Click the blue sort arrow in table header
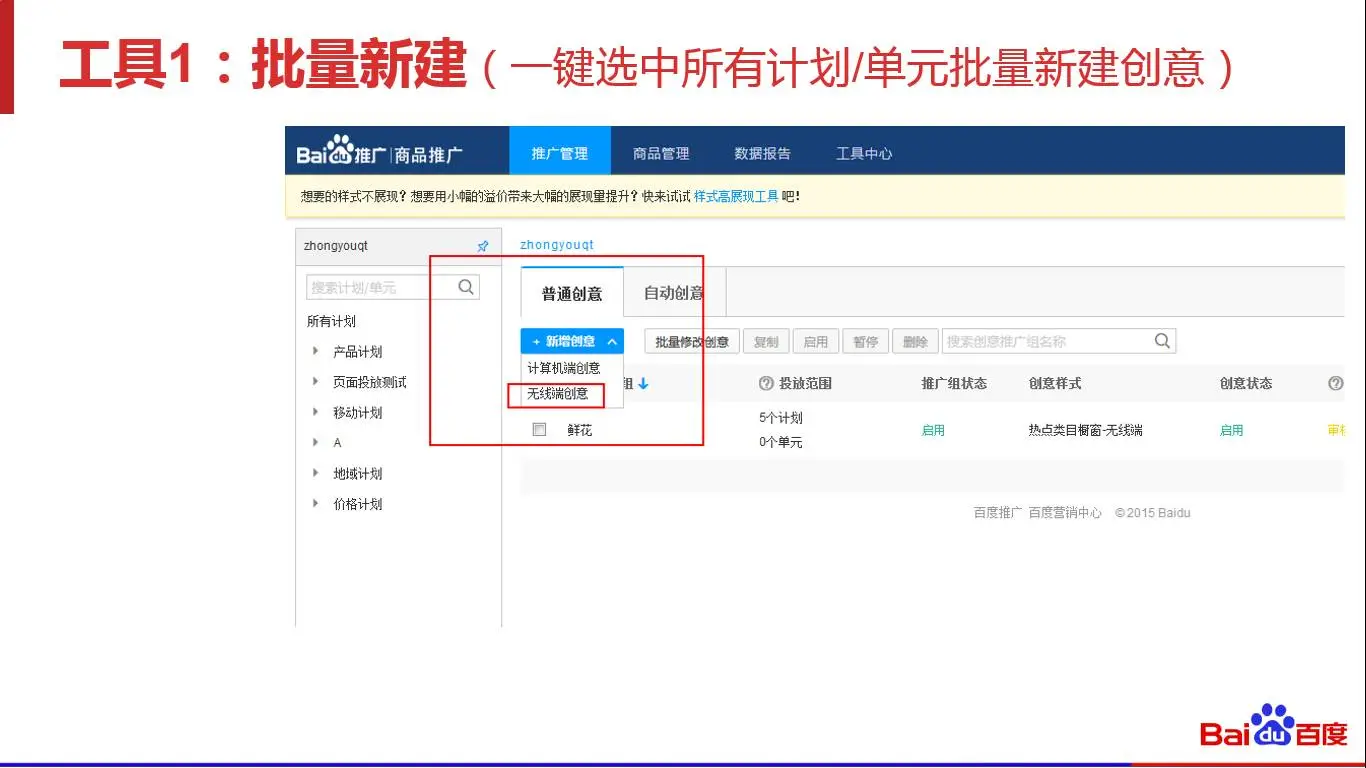Viewport: 1366px width, 768px height. (x=643, y=383)
